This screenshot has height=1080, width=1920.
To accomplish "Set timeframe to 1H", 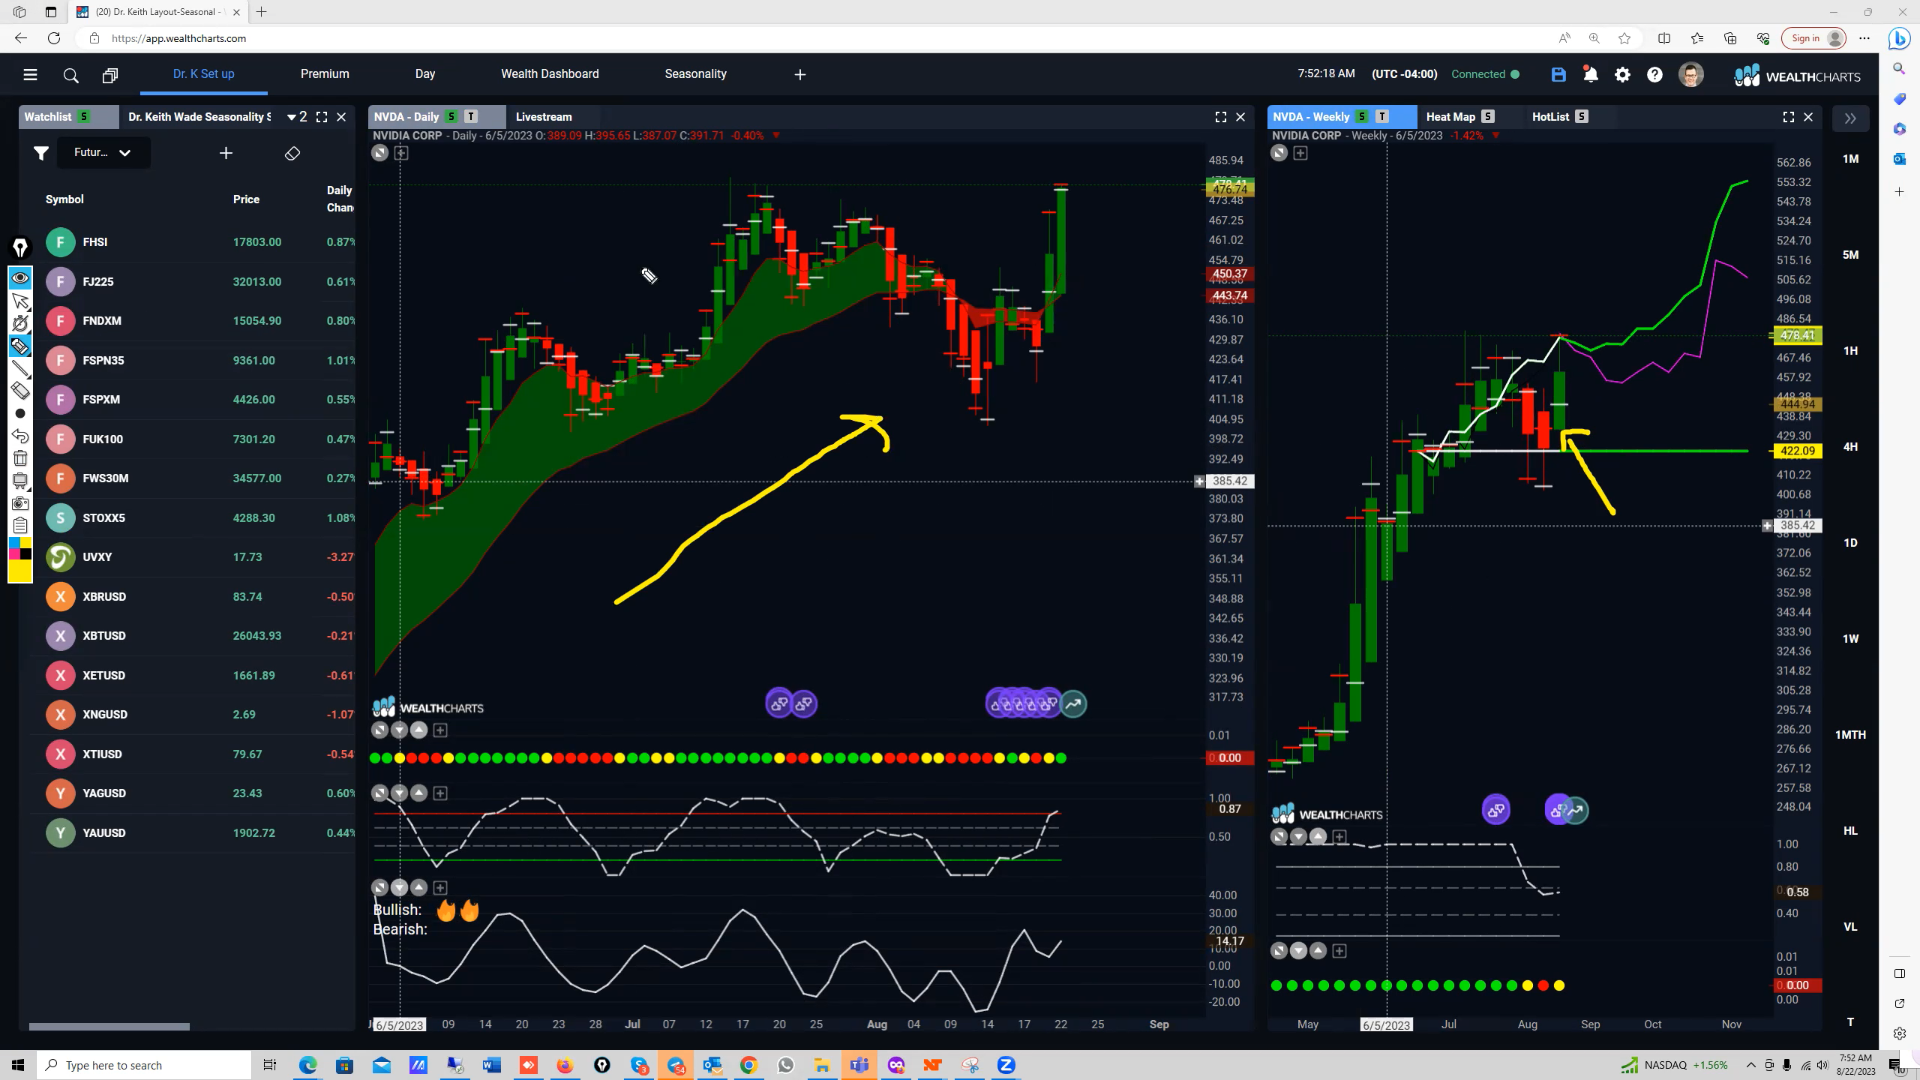I will click(x=1851, y=351).
